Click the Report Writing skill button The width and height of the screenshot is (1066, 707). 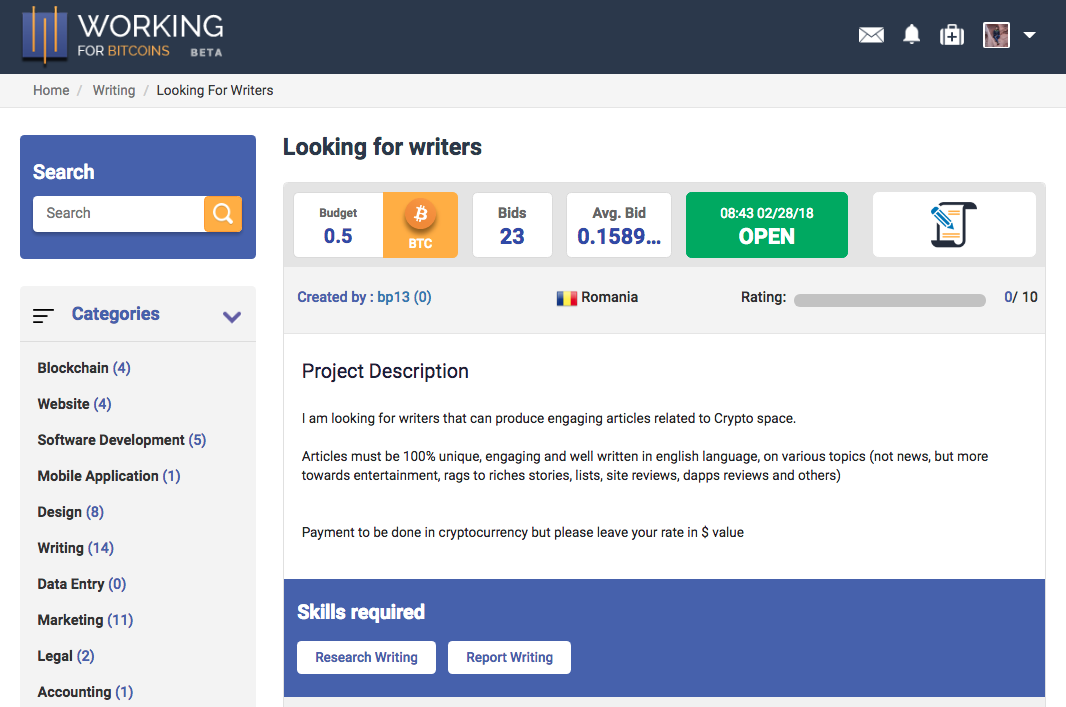509,657
